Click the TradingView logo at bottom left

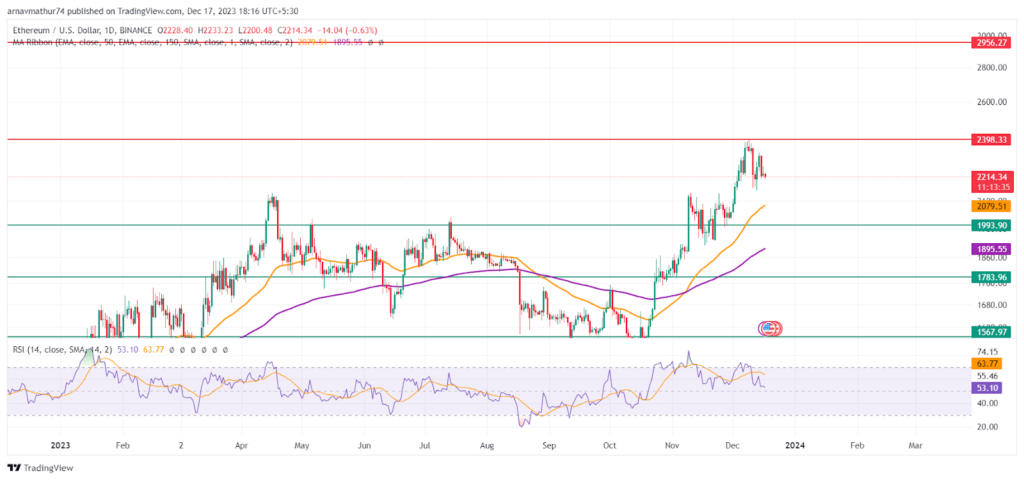click(x=40, y=468)
